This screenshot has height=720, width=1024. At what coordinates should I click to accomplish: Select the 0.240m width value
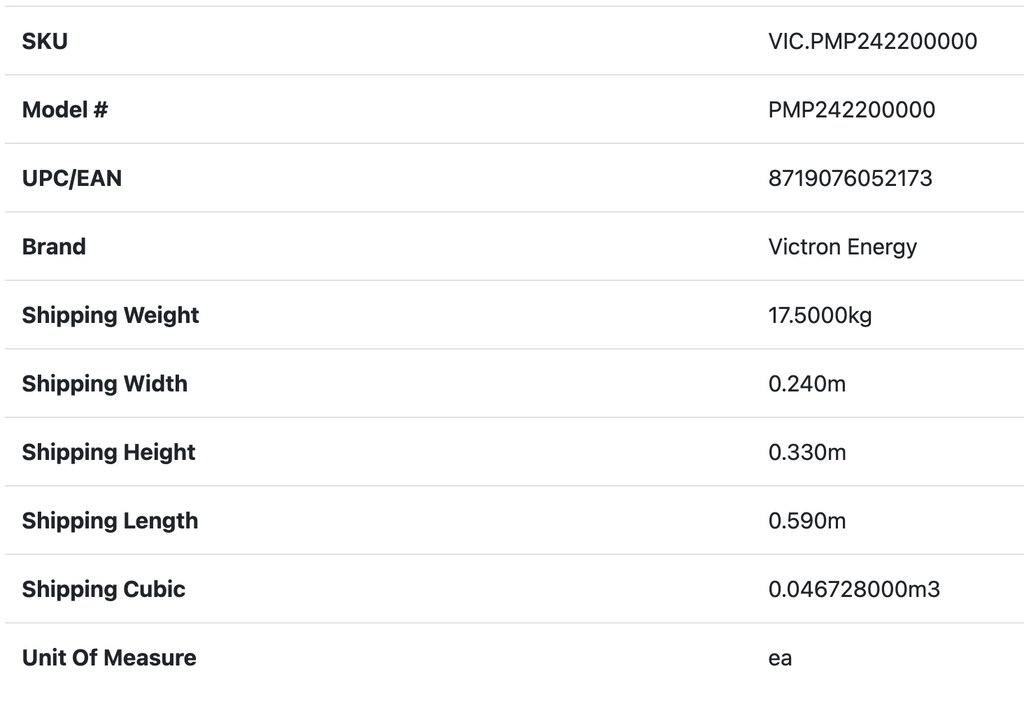(807, 384)
